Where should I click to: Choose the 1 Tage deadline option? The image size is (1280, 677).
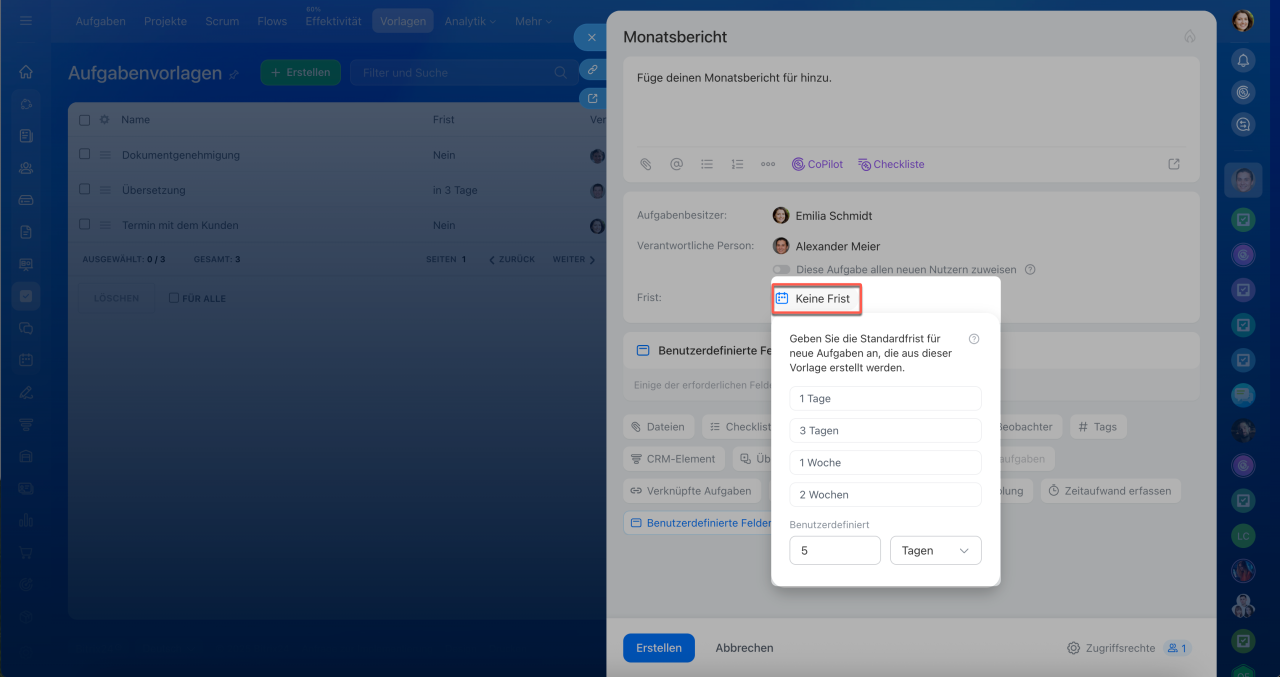(885, 398)
